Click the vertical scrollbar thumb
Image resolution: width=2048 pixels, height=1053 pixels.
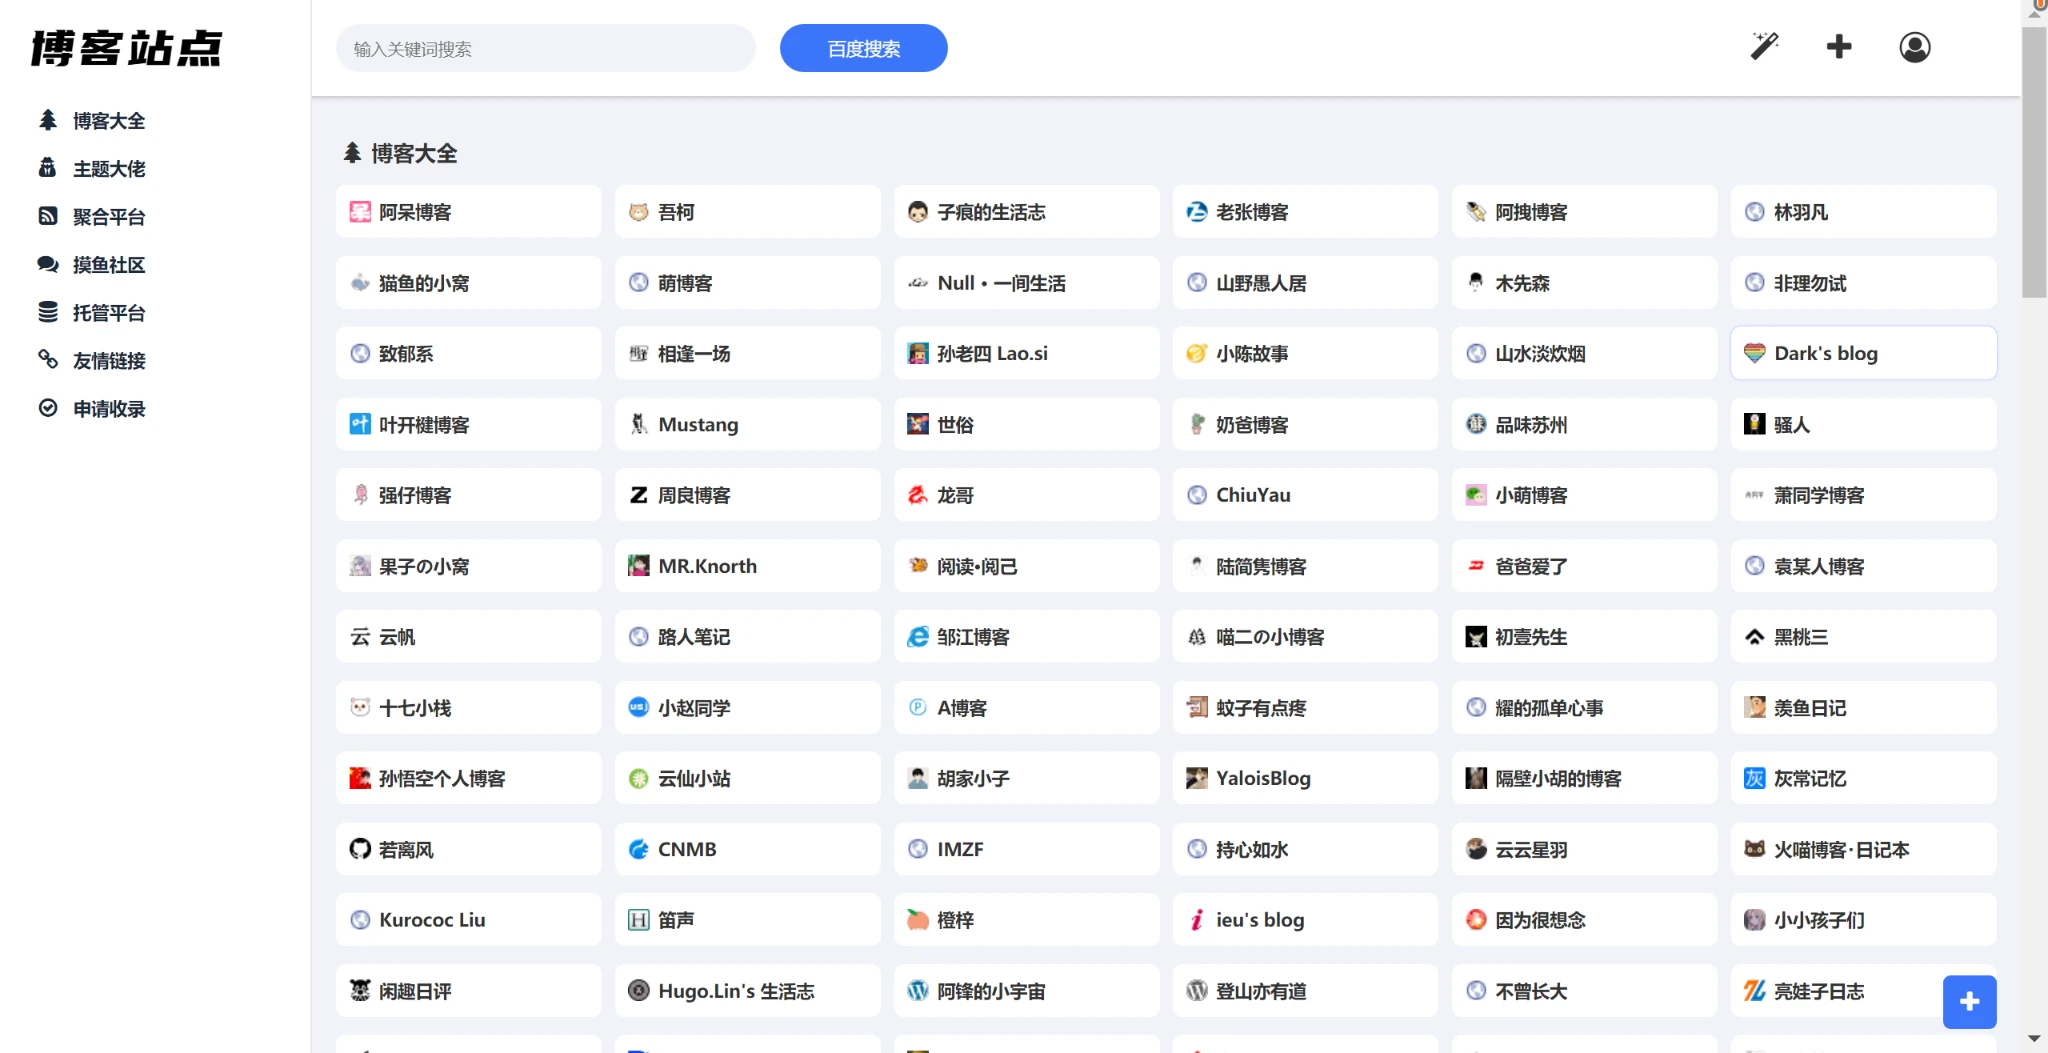[x=2034, y=160]
